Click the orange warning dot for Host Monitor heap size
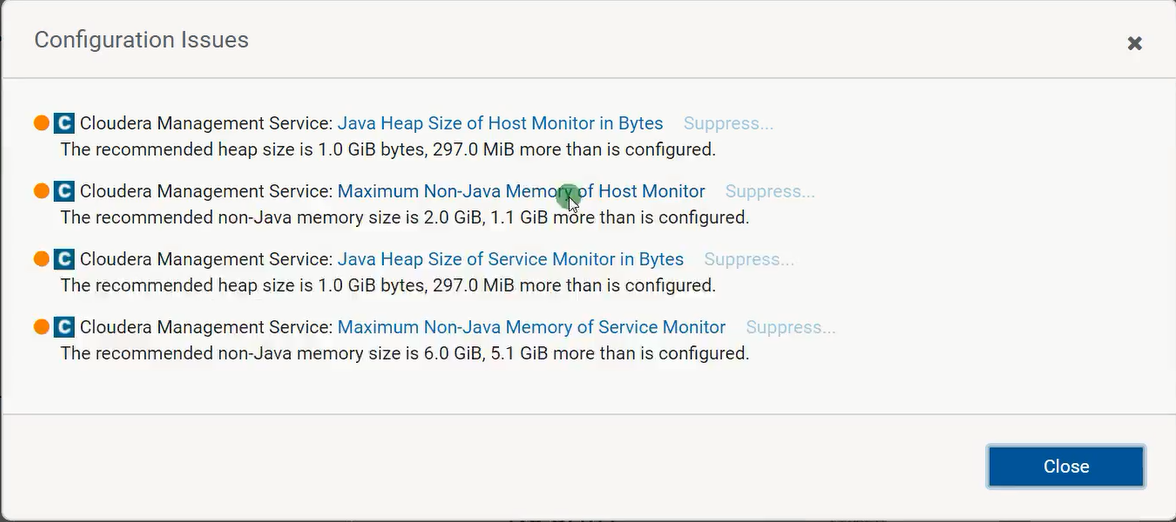Viewport: 1176px width, 522px height. click(41, 123)
